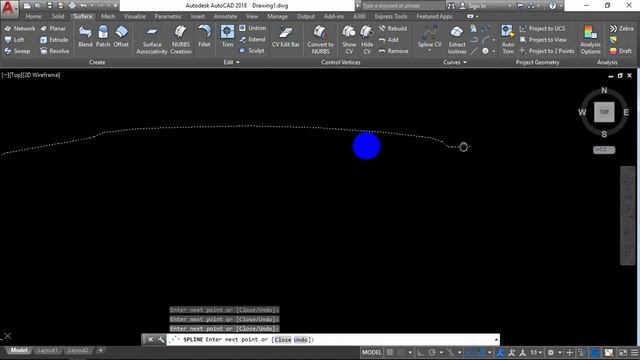Screen dimensions: 640x360
Task: Rebuild the control vertices
Action: tap(393, 29)
